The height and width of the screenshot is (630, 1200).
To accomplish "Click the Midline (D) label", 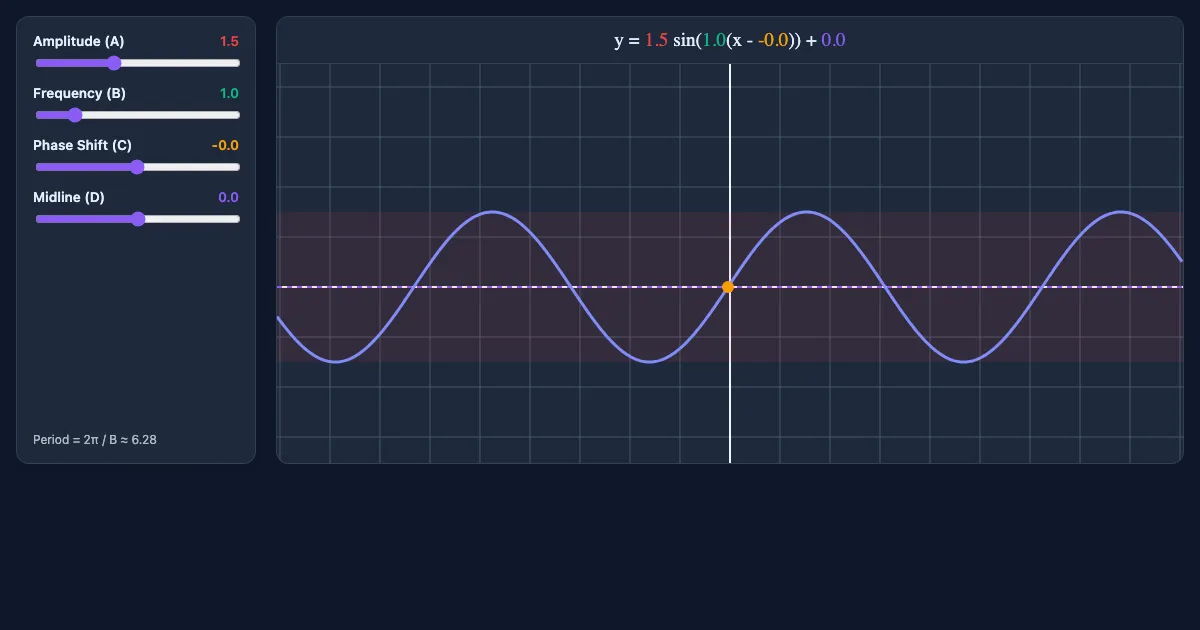I will point(69,197).
